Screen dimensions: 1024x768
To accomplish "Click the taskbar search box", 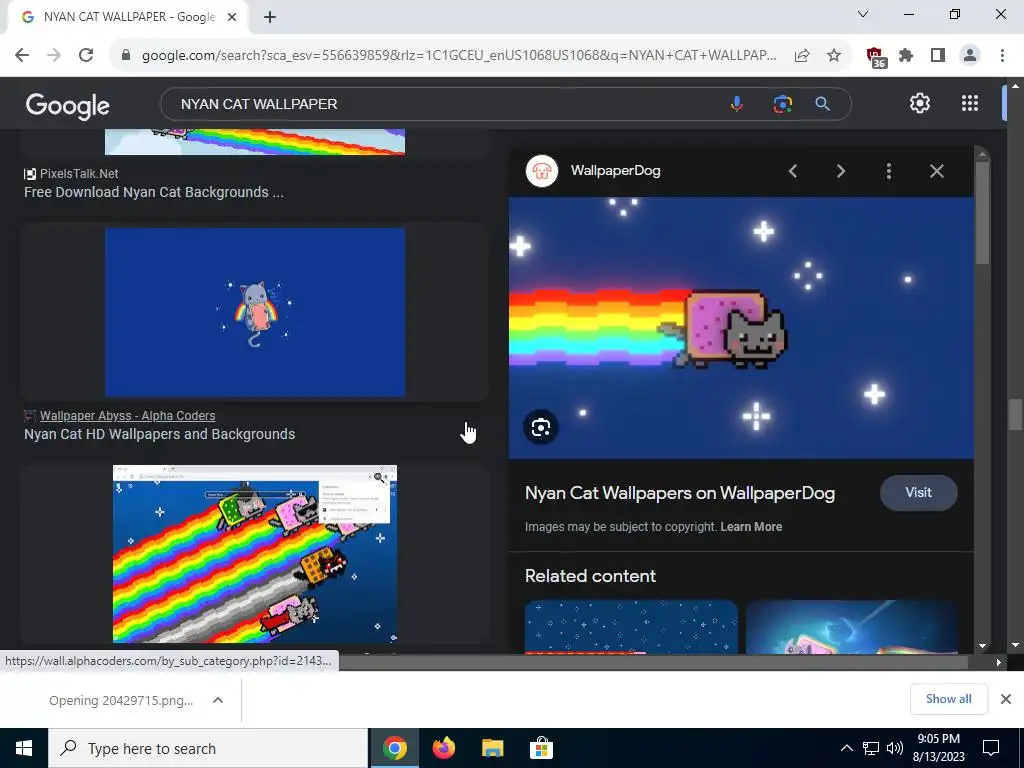I will click(x=208, y=748).
